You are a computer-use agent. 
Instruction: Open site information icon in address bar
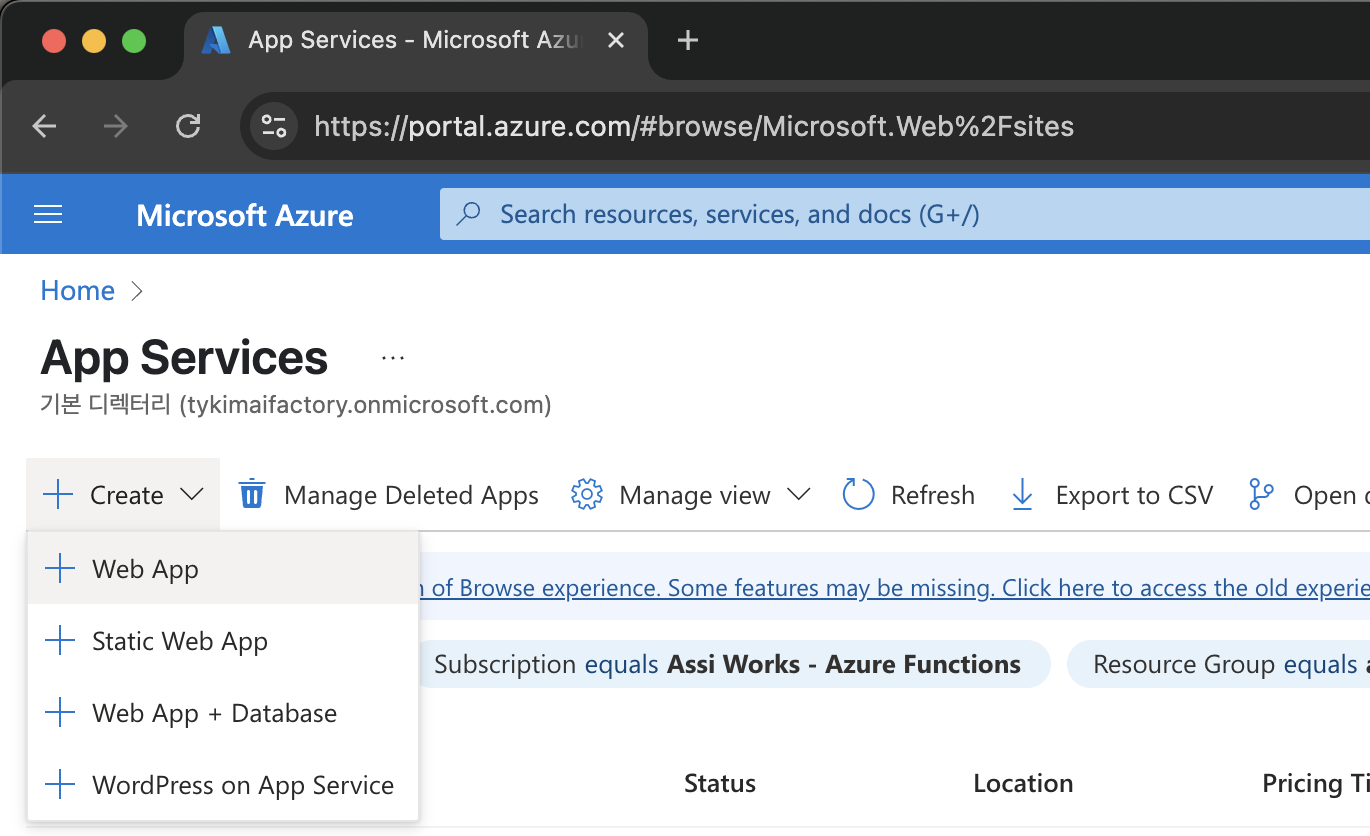click(x=273, y=126)
